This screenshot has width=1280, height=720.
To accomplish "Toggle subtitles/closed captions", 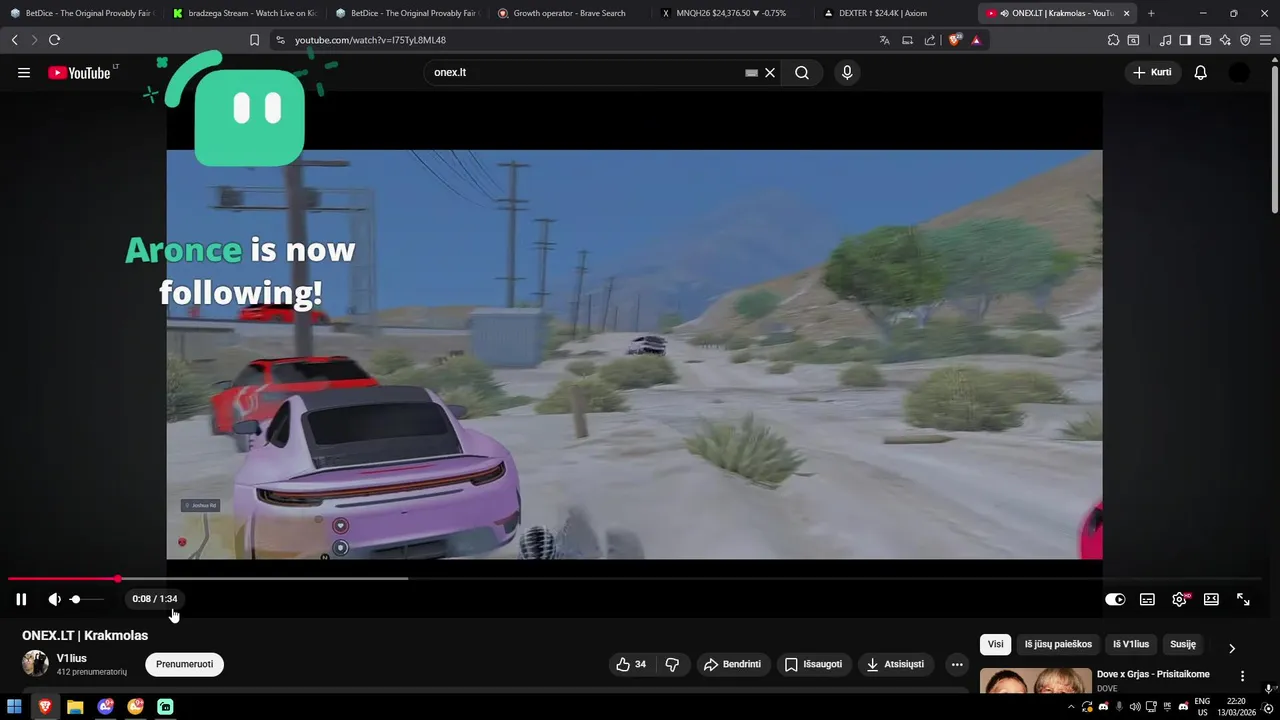I will coord(1147,599).
